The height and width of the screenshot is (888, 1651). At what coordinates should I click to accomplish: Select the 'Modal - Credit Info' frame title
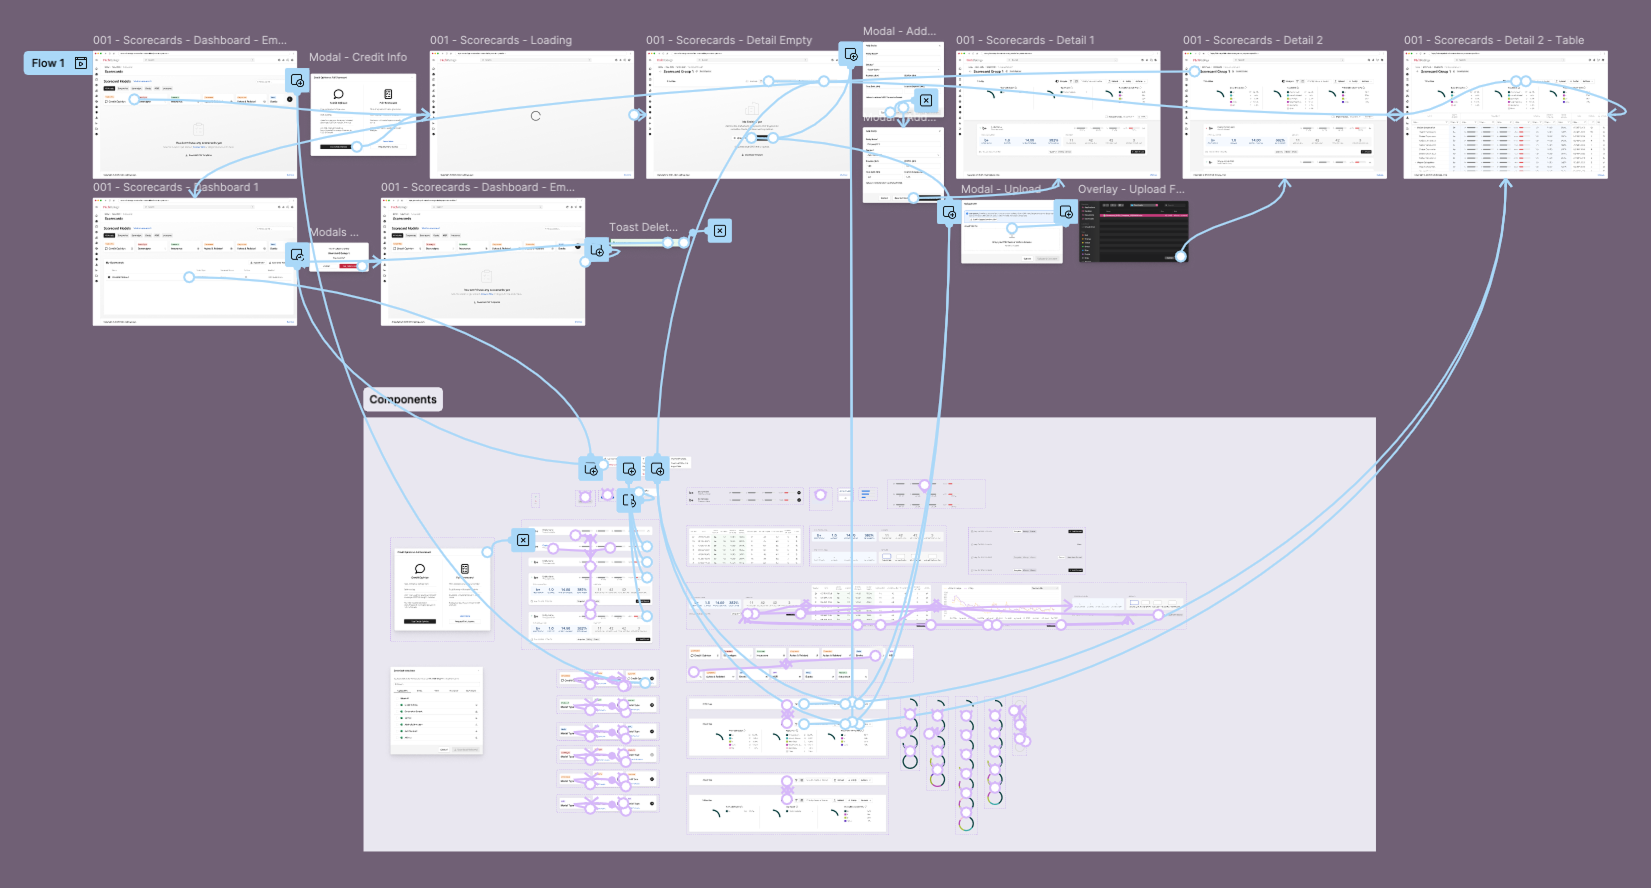[x=358, y=57]
